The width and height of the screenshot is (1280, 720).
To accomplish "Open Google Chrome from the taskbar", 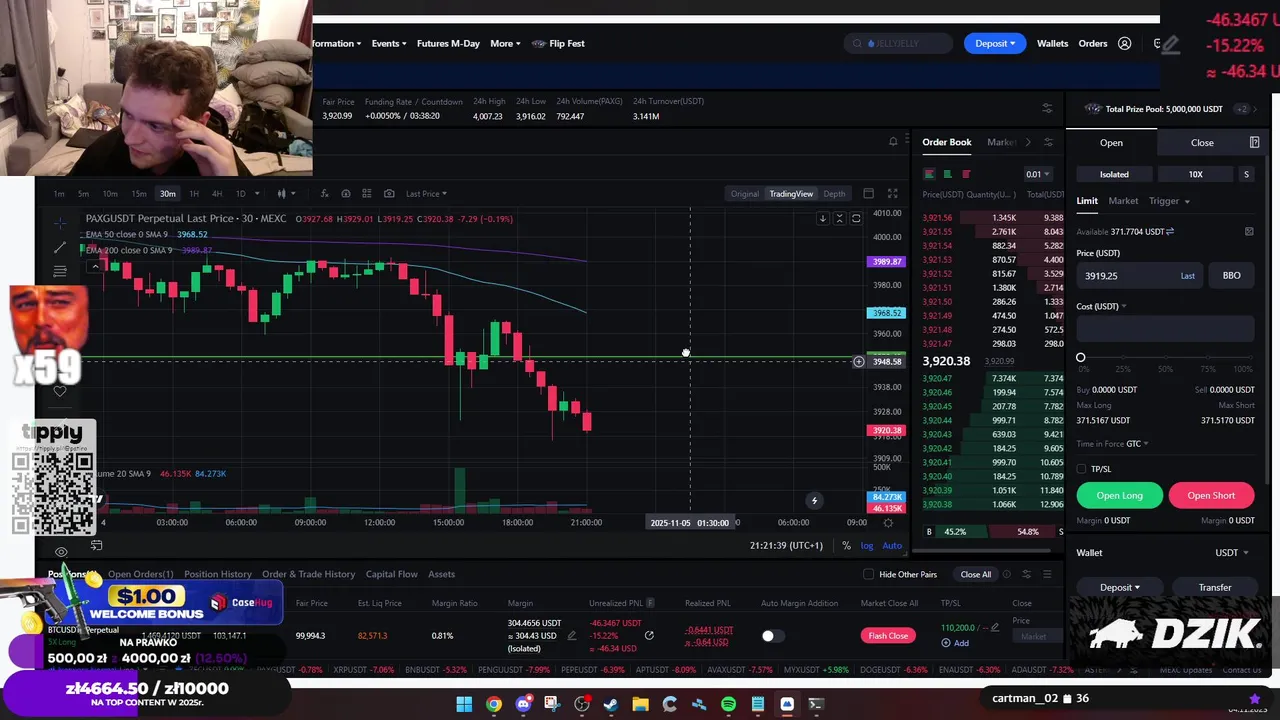I will click(494, 704).
